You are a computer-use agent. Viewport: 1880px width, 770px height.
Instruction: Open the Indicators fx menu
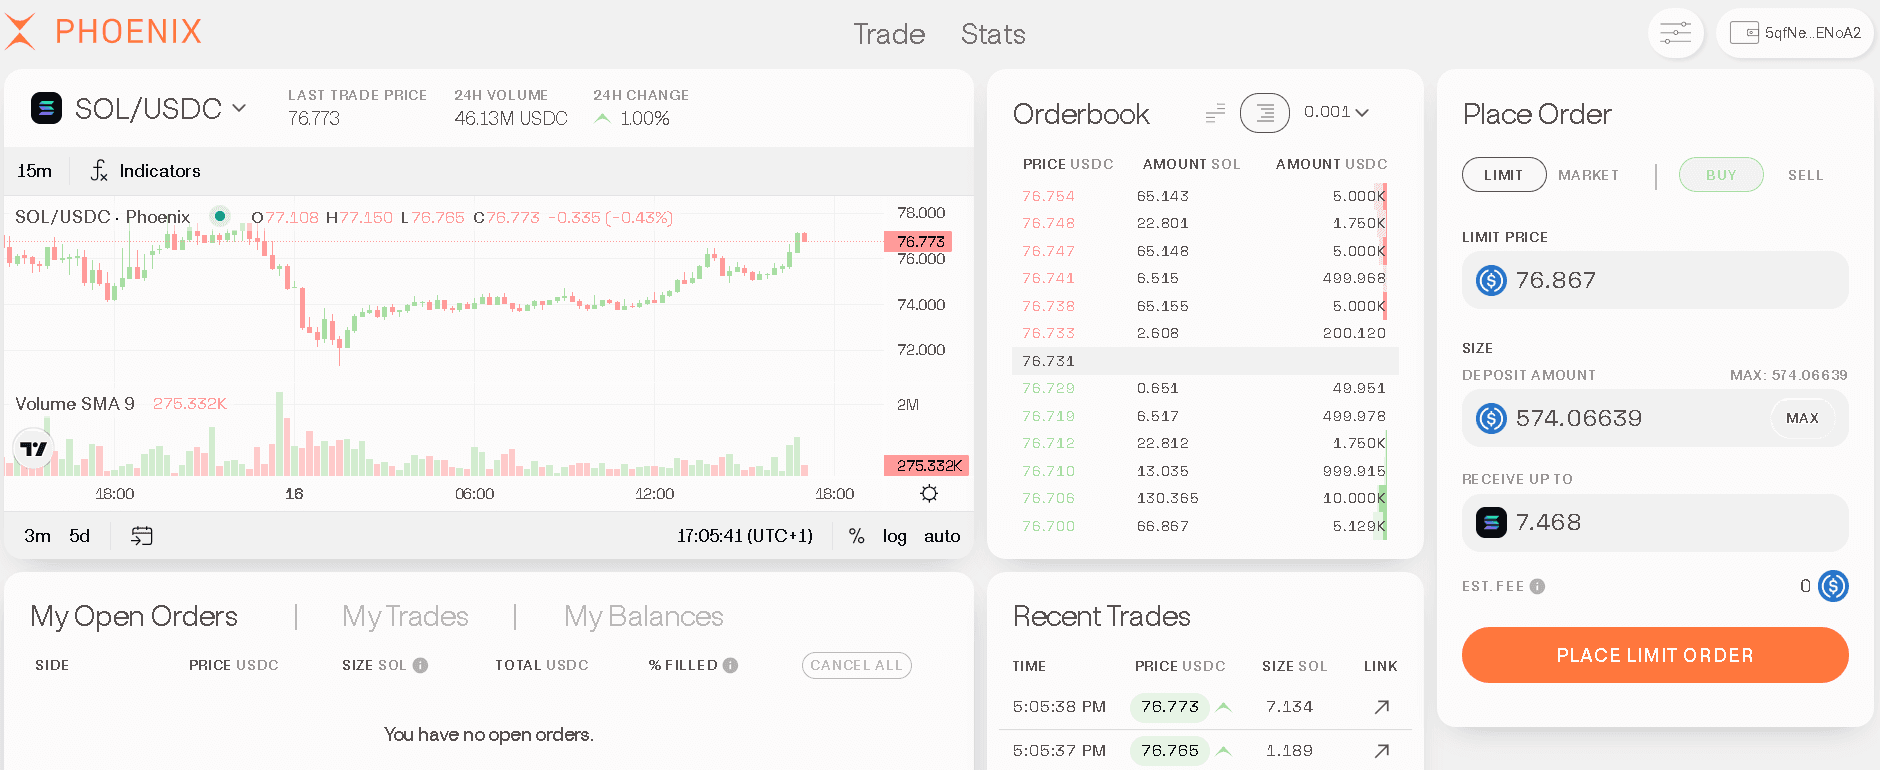(x=146, y=171)
